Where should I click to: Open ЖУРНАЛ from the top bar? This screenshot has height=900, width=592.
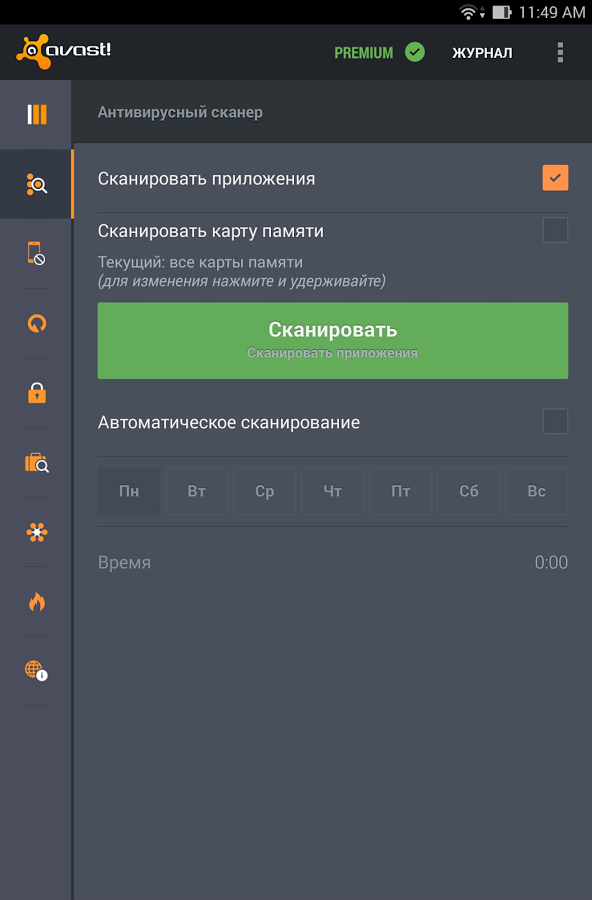(x=482, y=52)
